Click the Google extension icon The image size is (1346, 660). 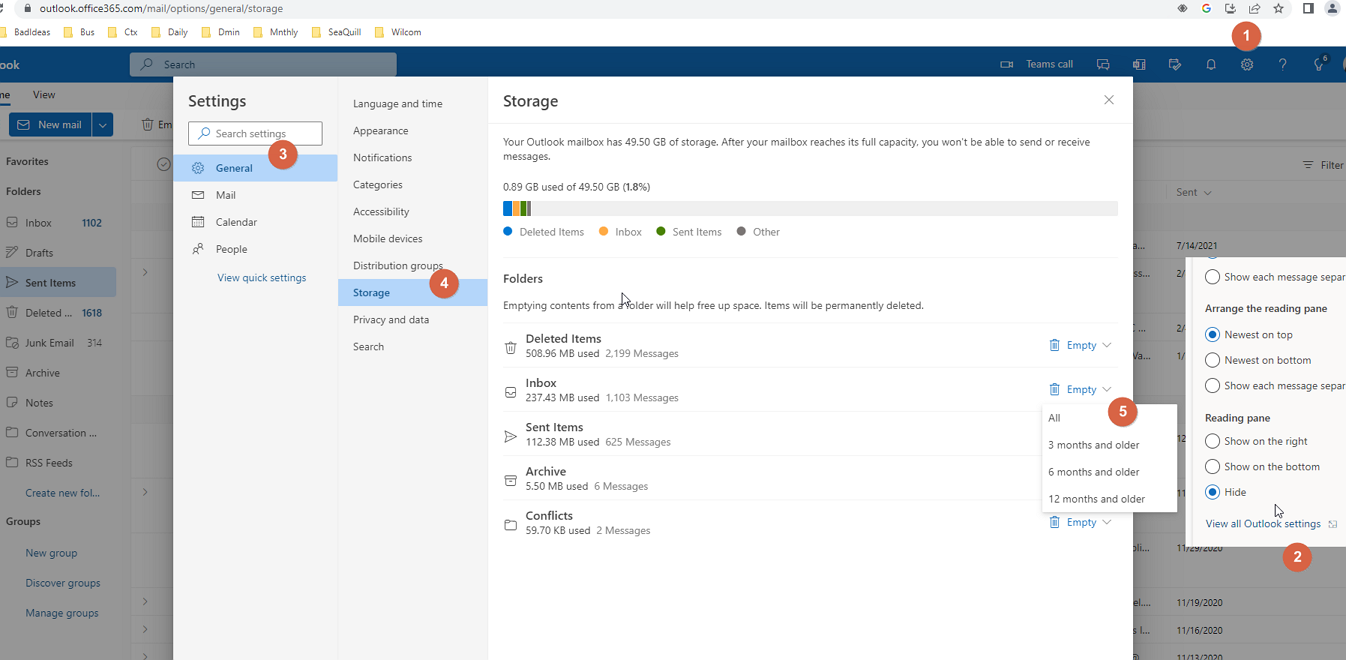tap(1206, 8)
